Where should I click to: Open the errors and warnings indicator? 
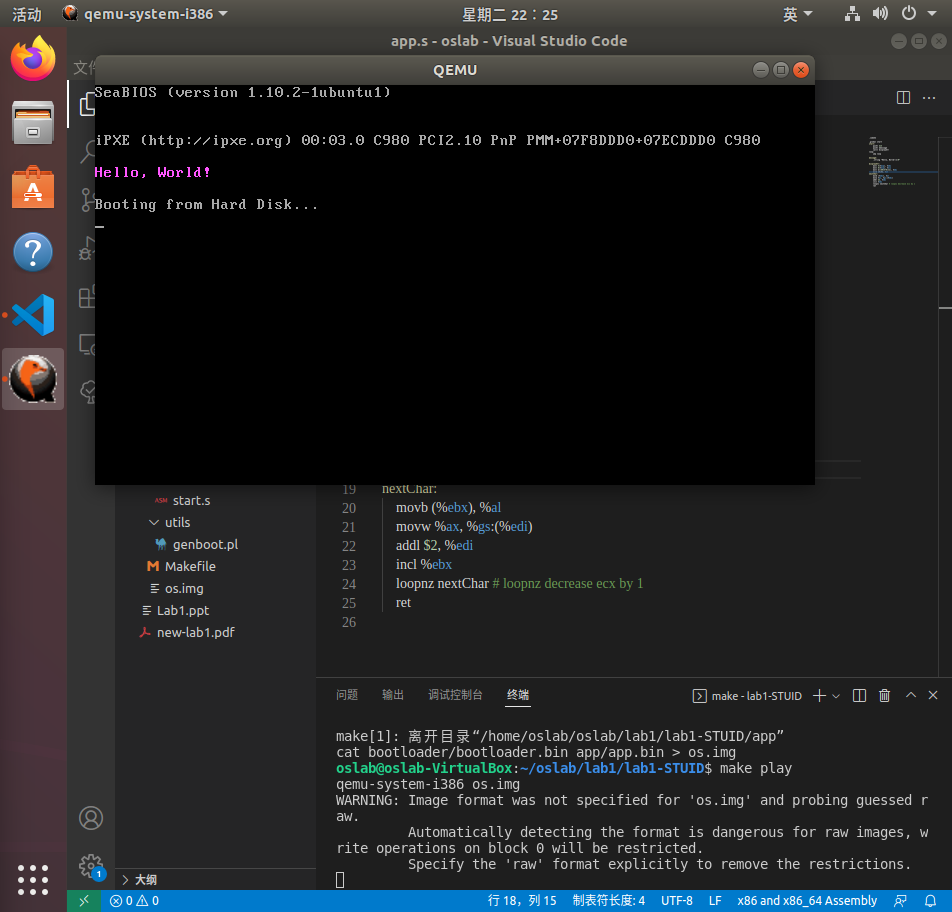pos(135,901)
